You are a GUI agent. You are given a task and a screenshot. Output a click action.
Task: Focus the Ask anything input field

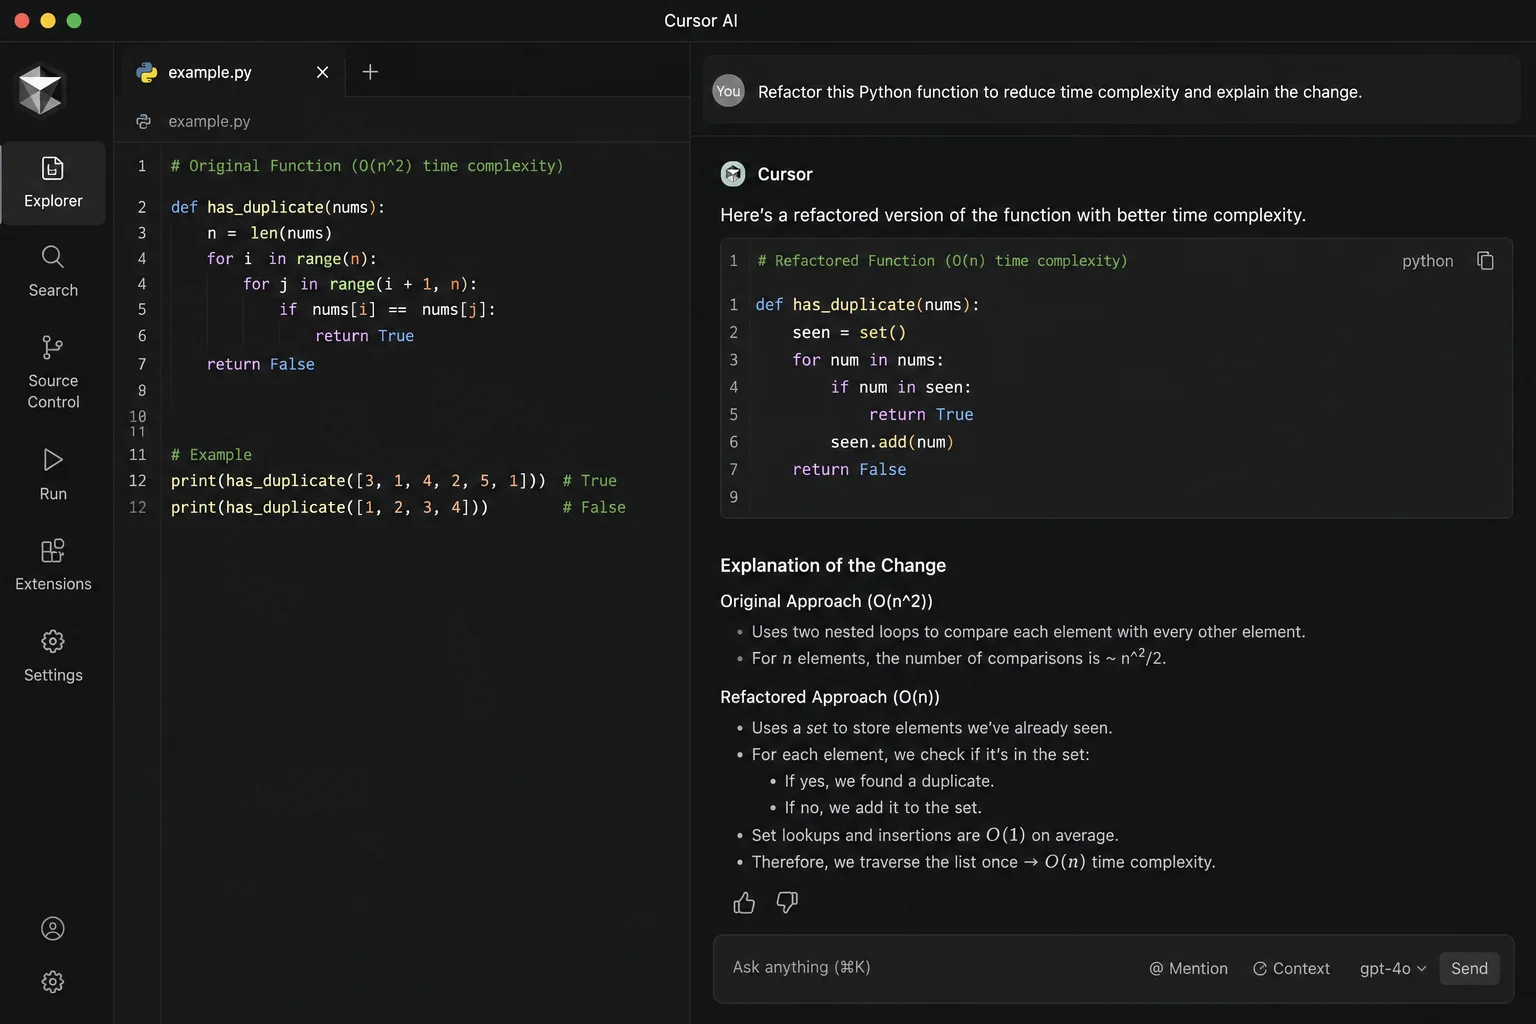tap(930, 968)
